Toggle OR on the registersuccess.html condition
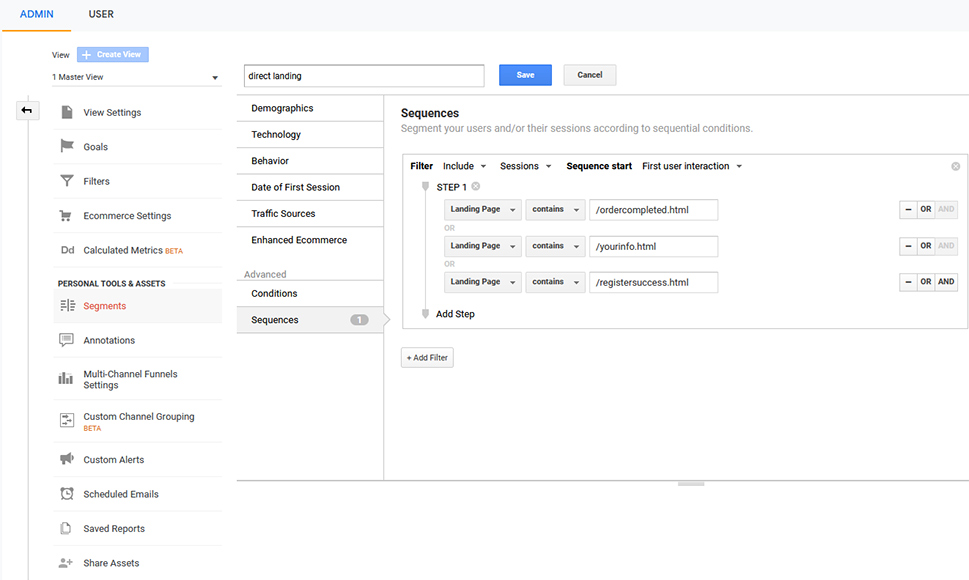 (925, 282)
